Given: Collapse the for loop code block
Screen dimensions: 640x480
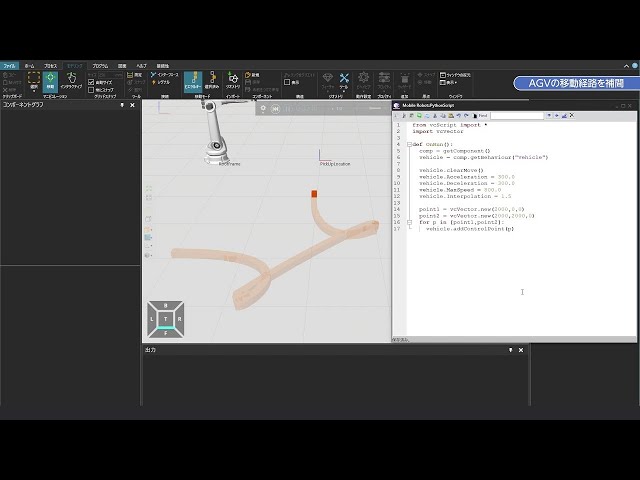Looking at the screenshot, I should click(x=409, y=222).
